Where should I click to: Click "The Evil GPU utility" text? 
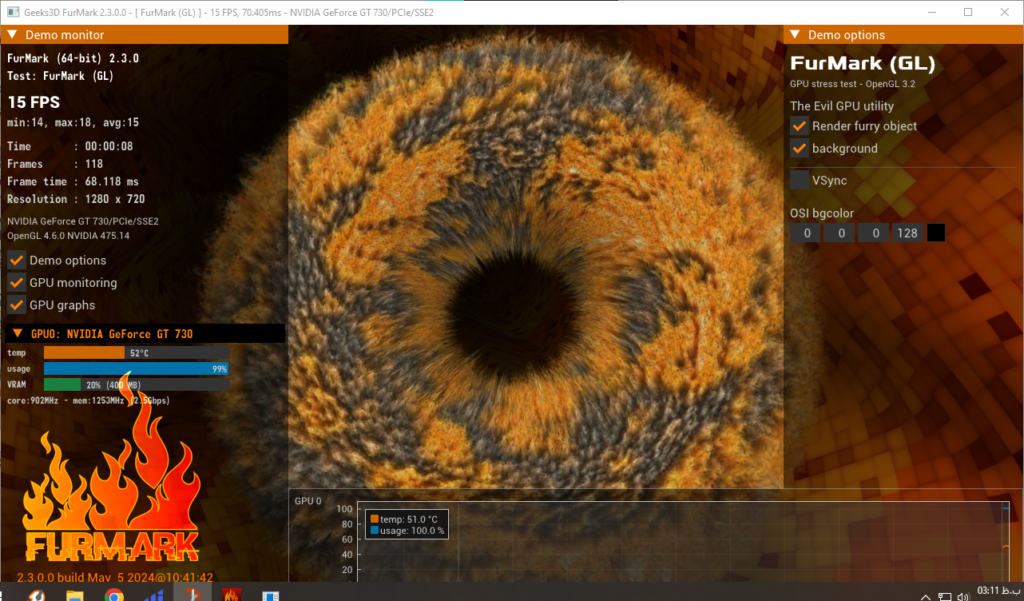(842, 106)
